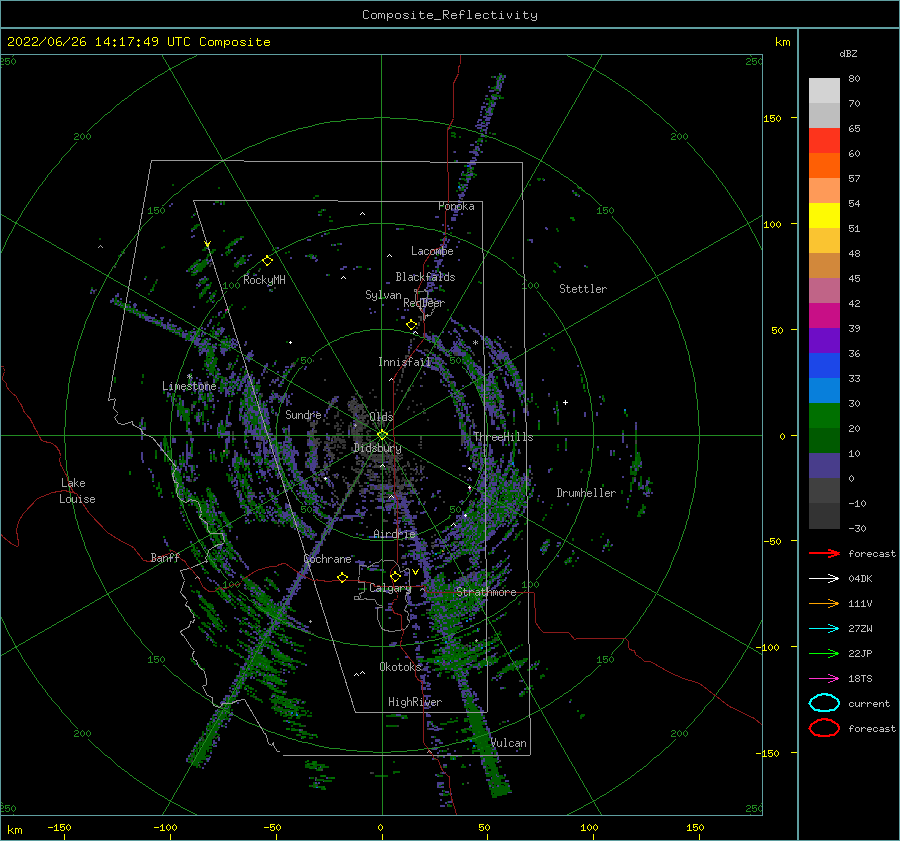Screen dimensions: 900x841
Task: Click the 150 tick on the bottom axis
Action: coord(695,827)
